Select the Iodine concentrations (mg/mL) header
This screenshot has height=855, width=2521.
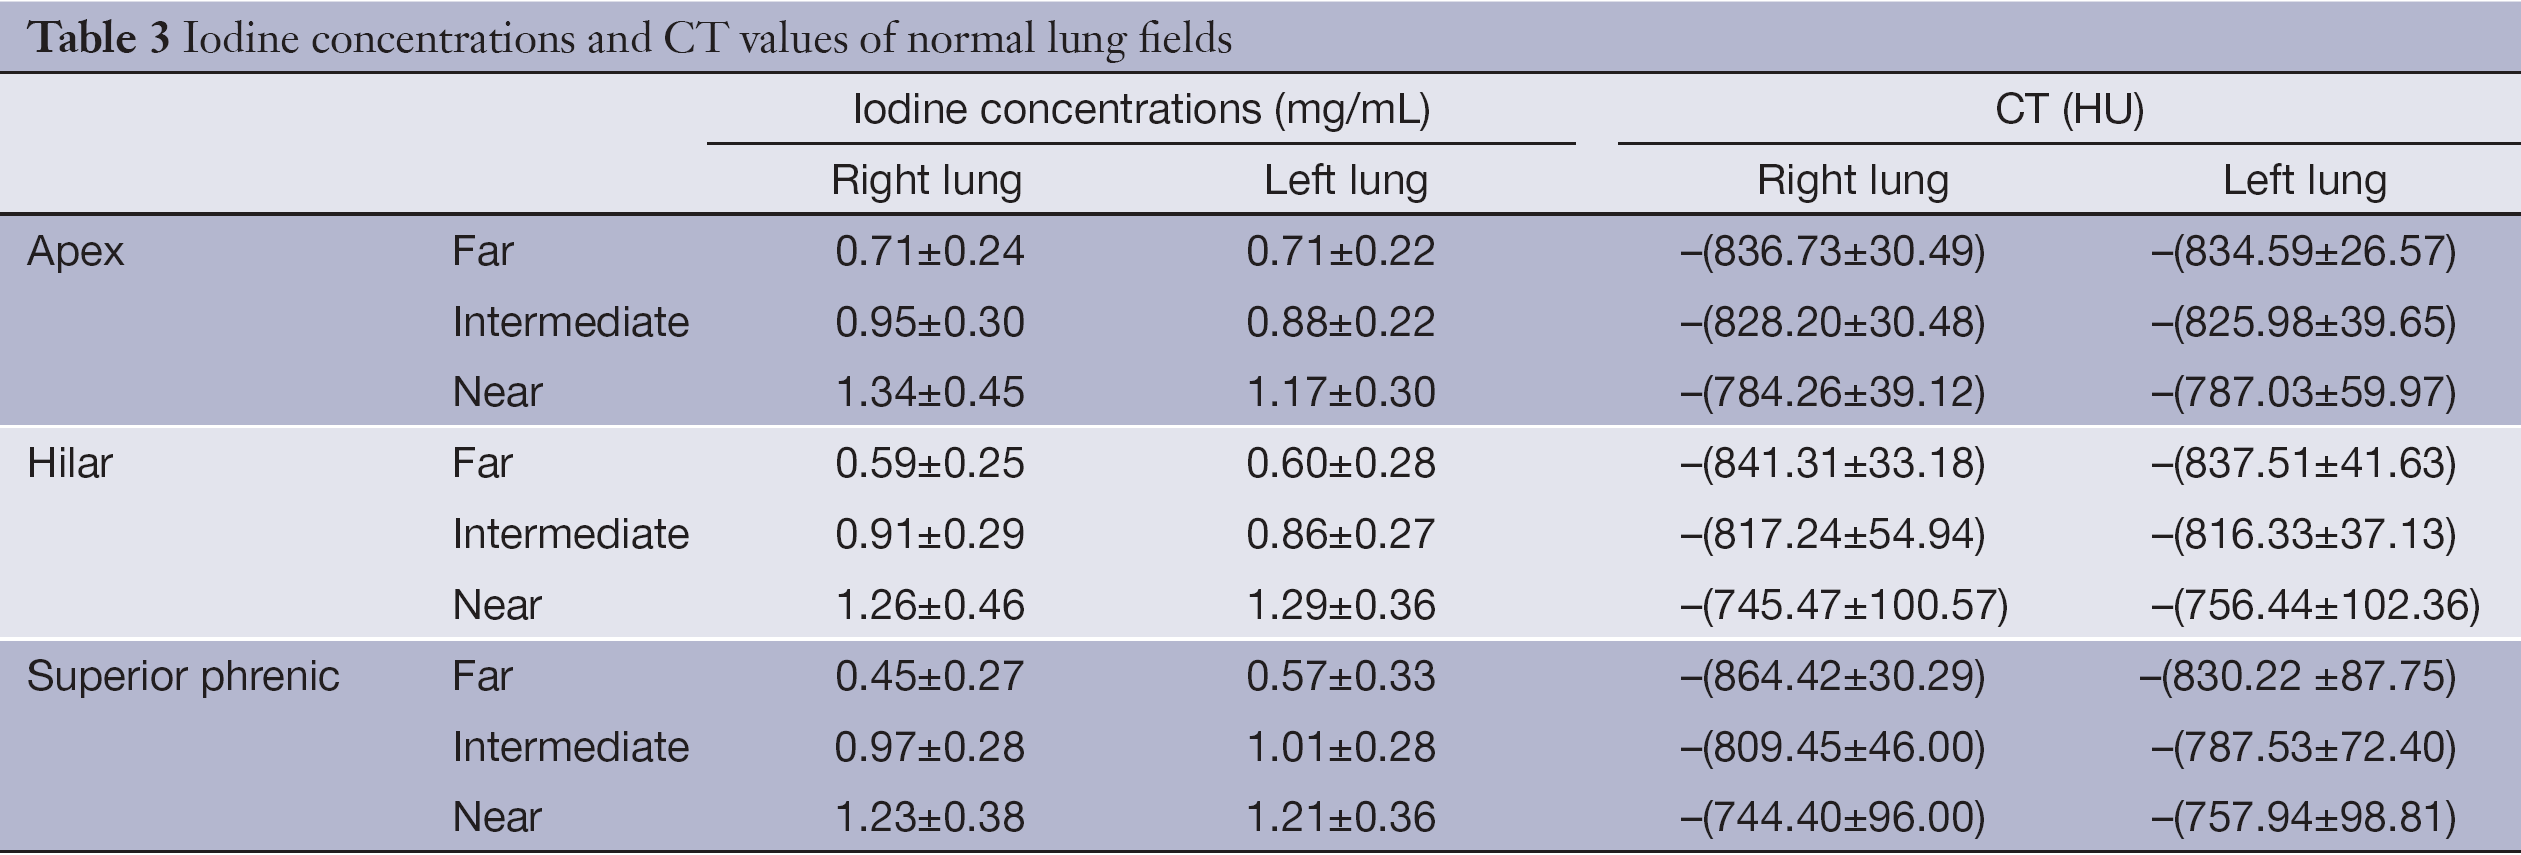click(x=1141, y=109)
